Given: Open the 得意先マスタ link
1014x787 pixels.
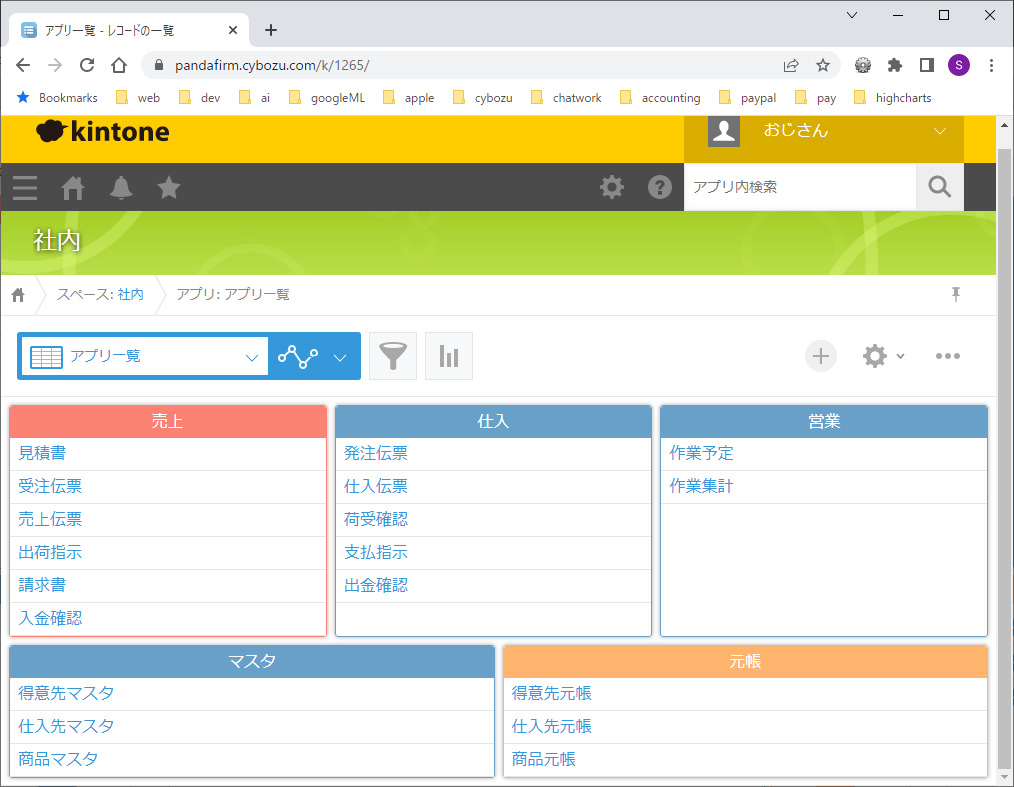Looking at the screenshot, I should point(66,694).
